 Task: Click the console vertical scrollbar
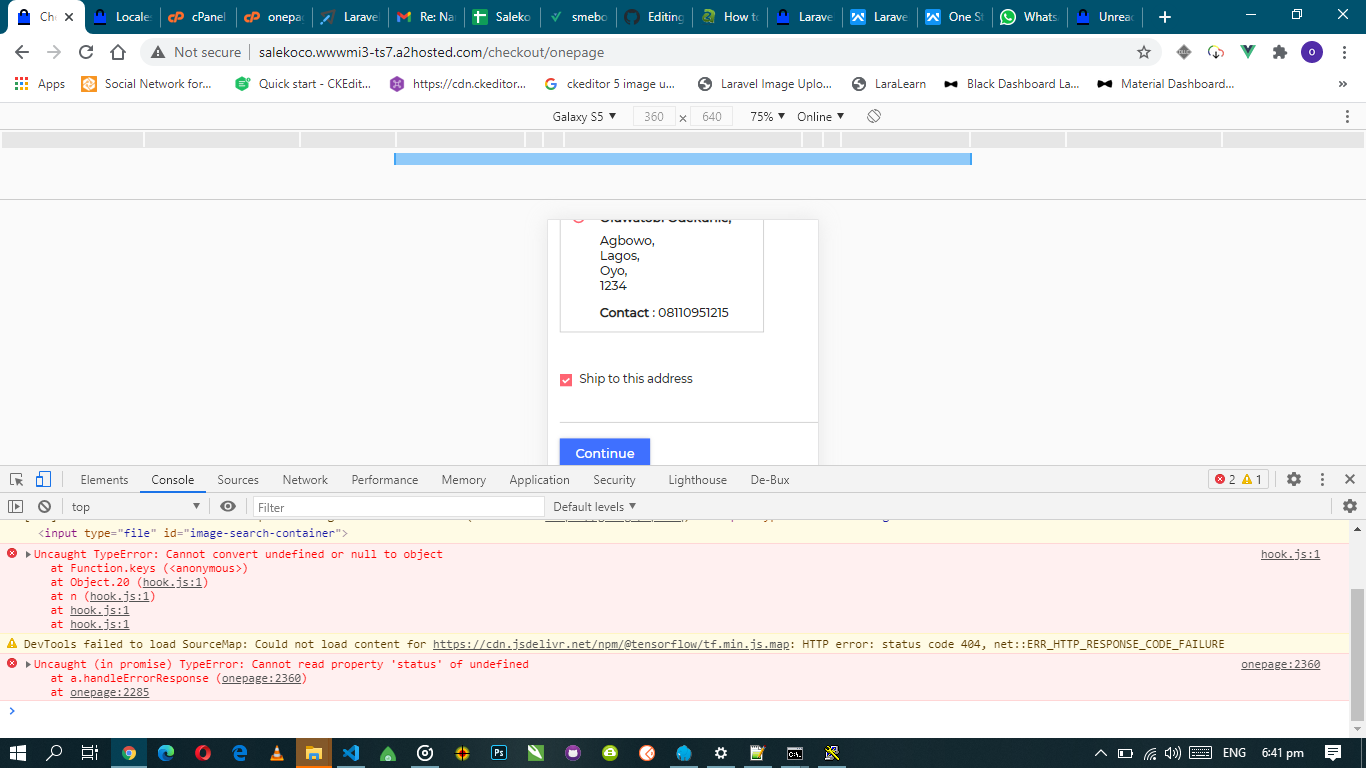coord(1357,654)
